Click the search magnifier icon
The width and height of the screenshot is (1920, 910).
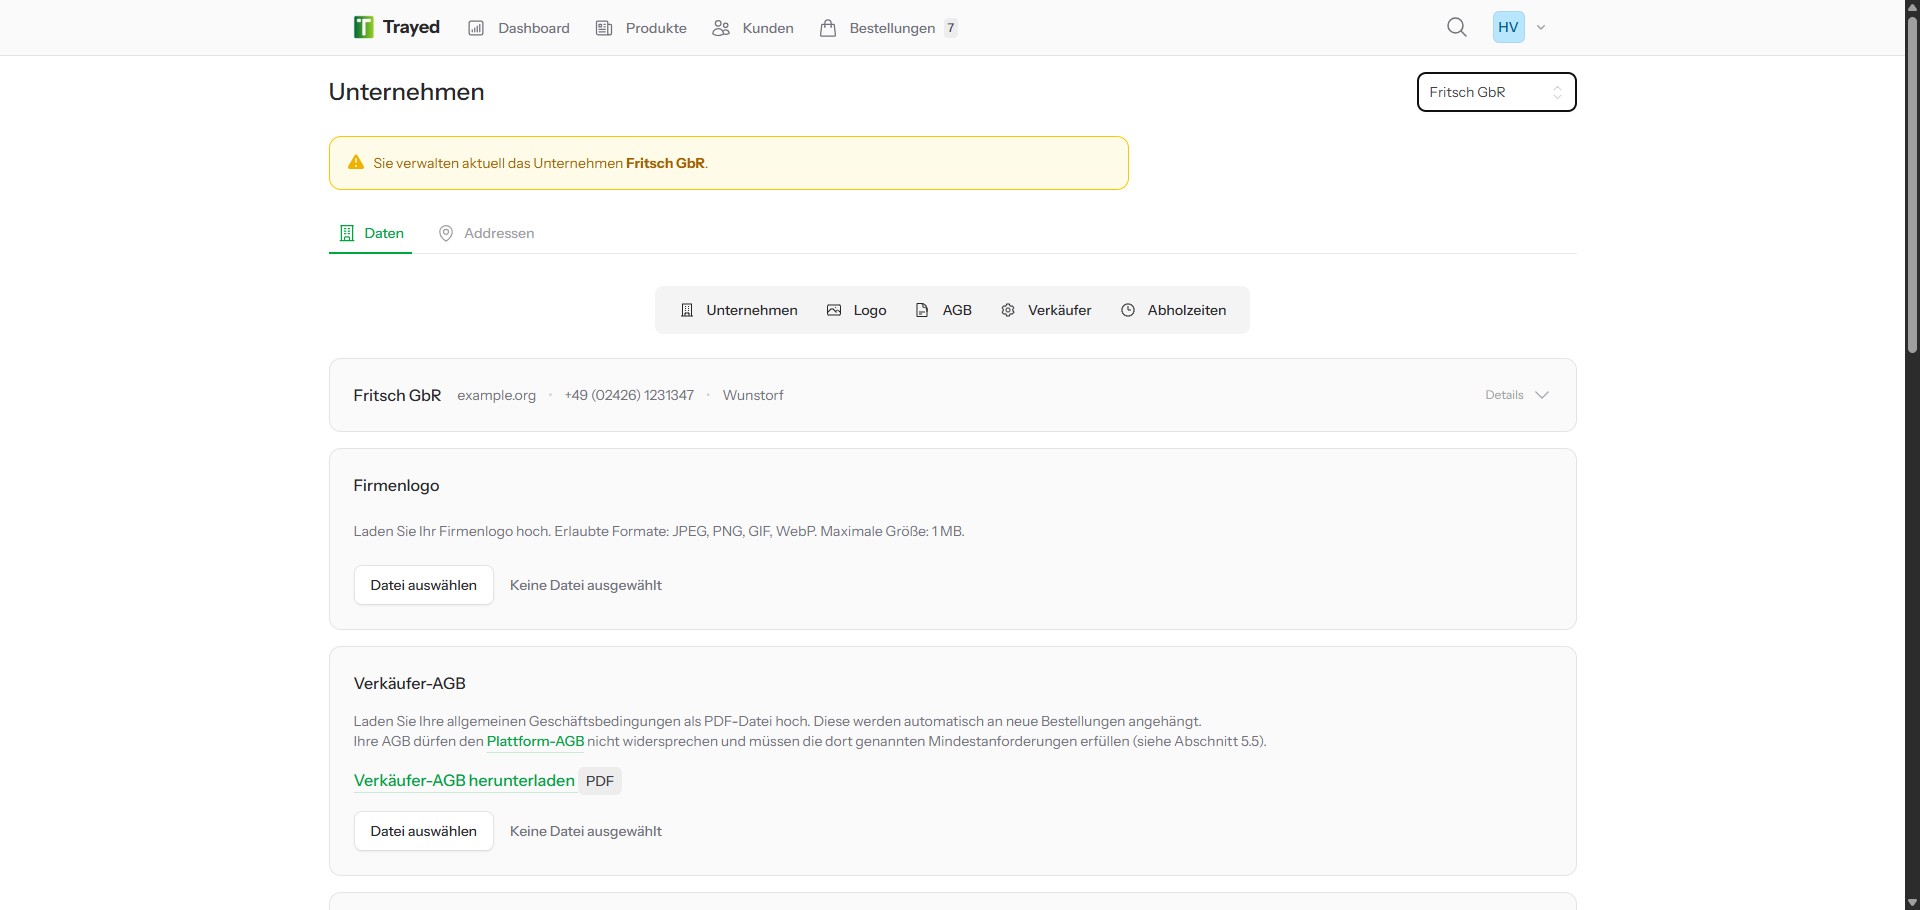pyautogui.click(x=1457, y=27)
